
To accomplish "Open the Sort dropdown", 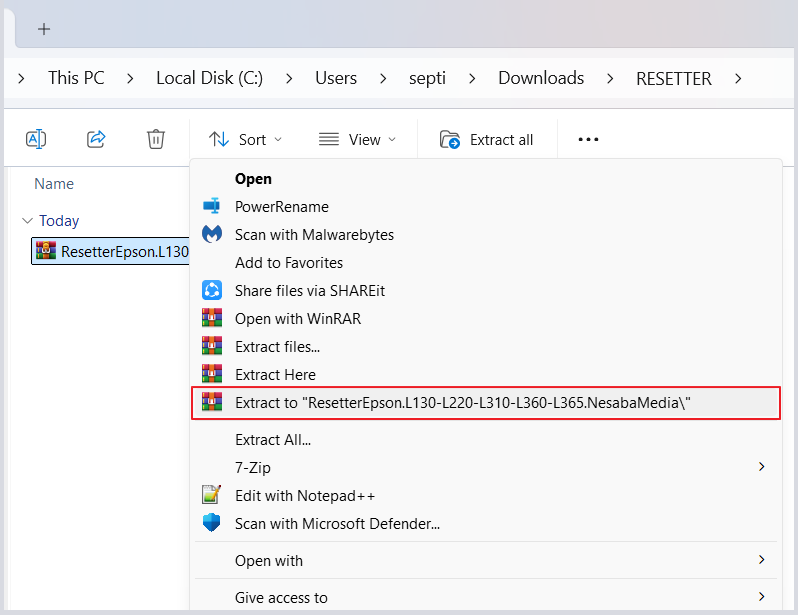I will tap(245, 139).
